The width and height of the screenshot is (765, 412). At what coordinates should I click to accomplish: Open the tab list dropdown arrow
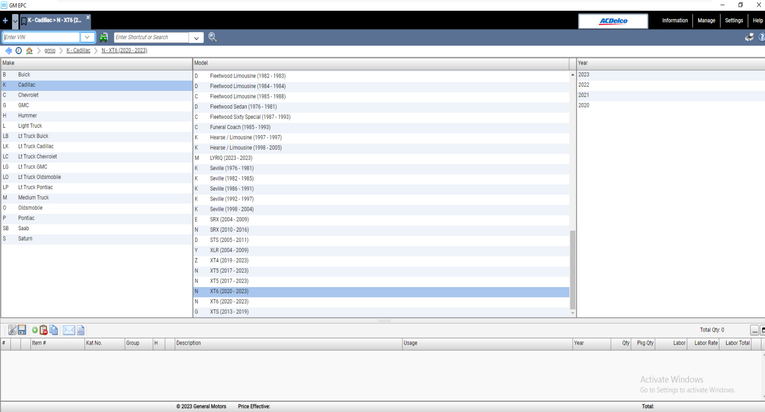click(x=14, y=20)
